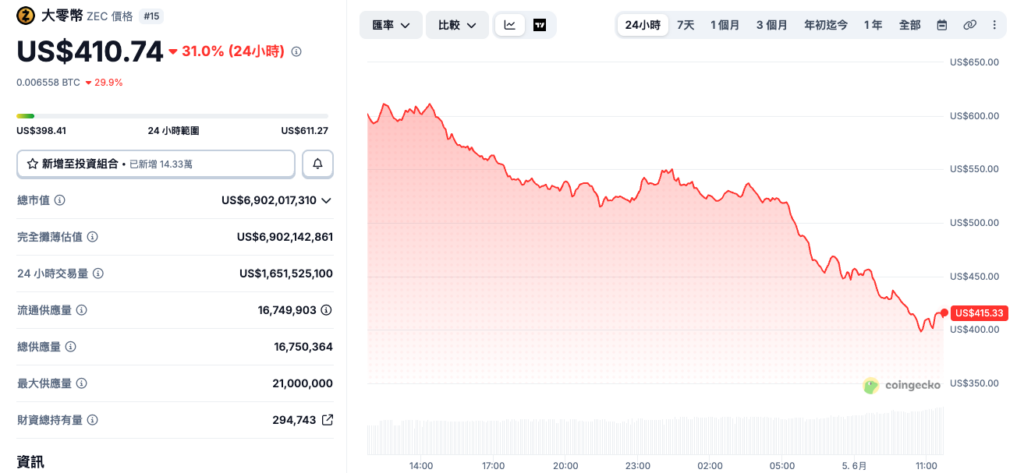1024x473 pixels.
Task: Copy chart link via chain icon
Action: tap(969, 25)
